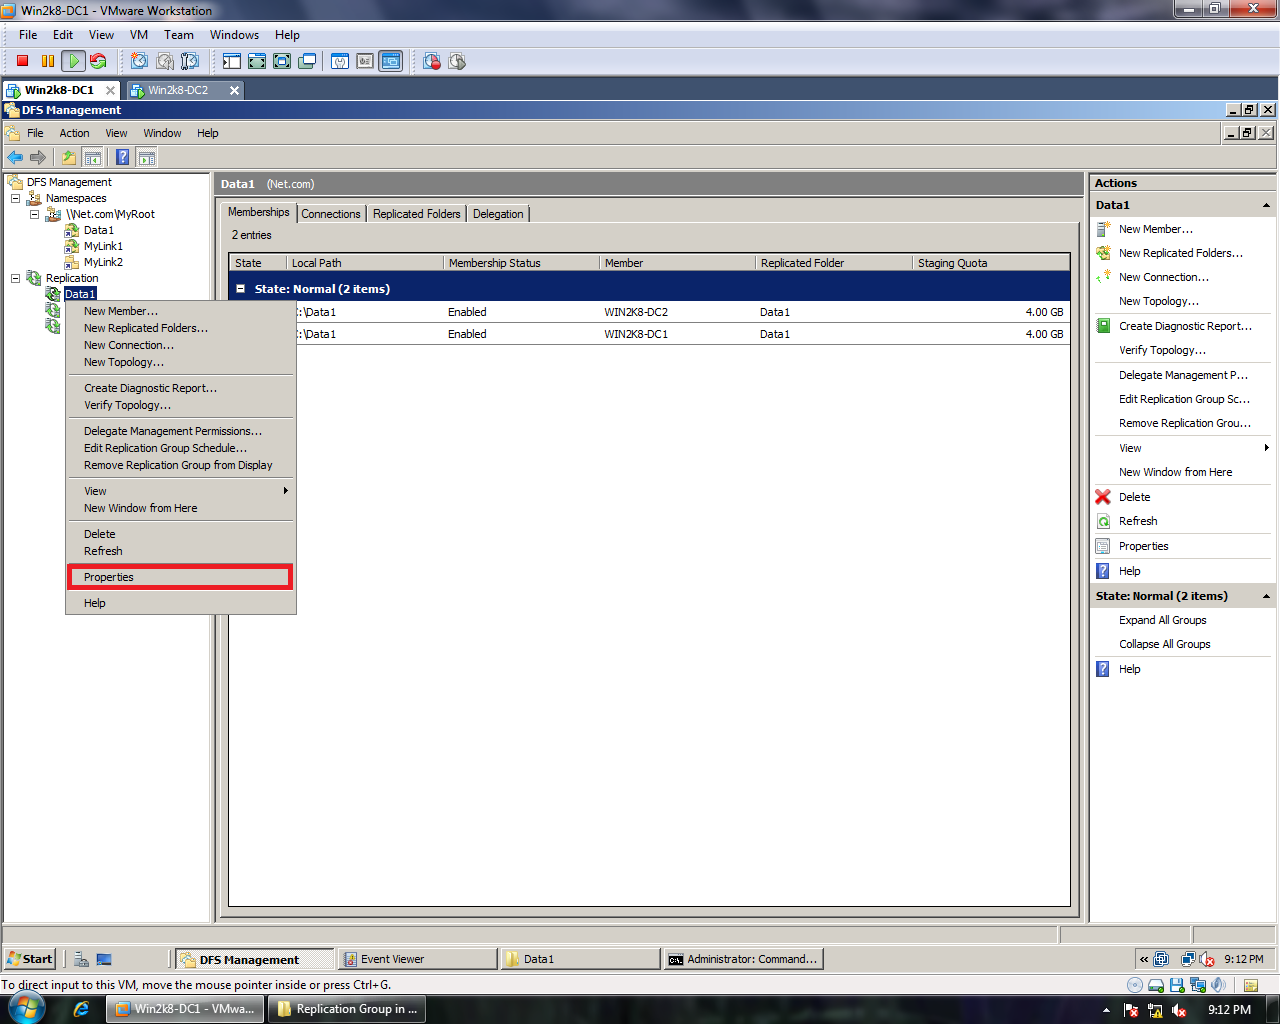1280x1024 pixels.
Task: Click the Create Diagnostic Report green book icon
Action: point(1104,325)
